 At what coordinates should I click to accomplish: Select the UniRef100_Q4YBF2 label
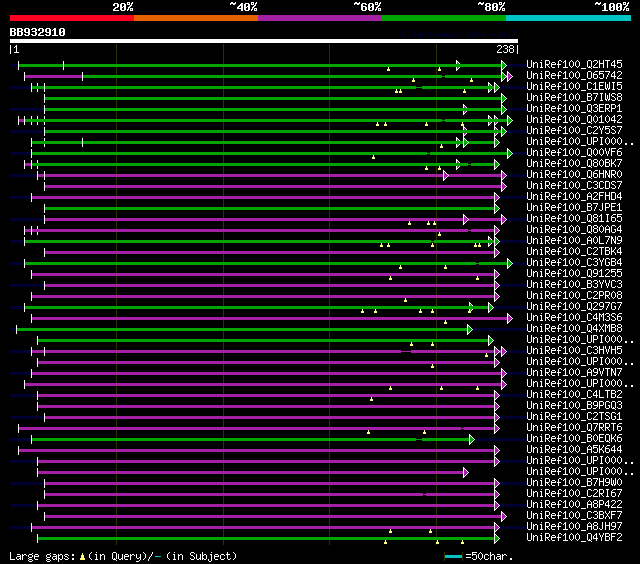pos(574,538)
